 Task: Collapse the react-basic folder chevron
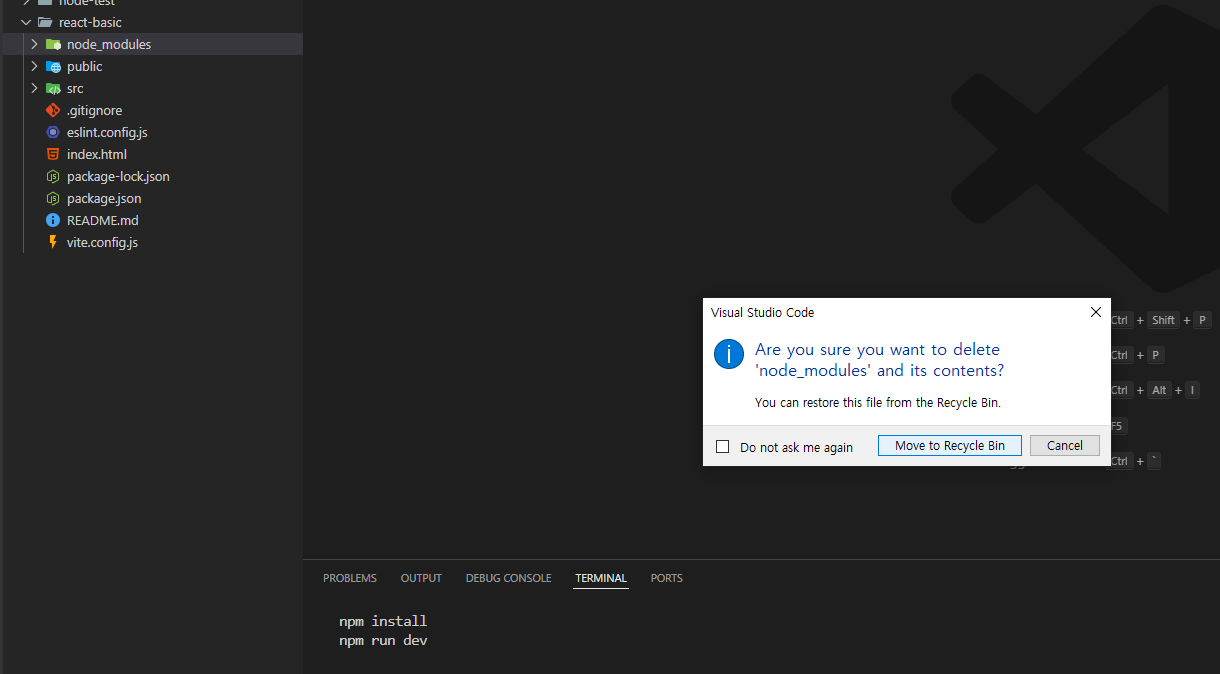[x=26, y=22]
